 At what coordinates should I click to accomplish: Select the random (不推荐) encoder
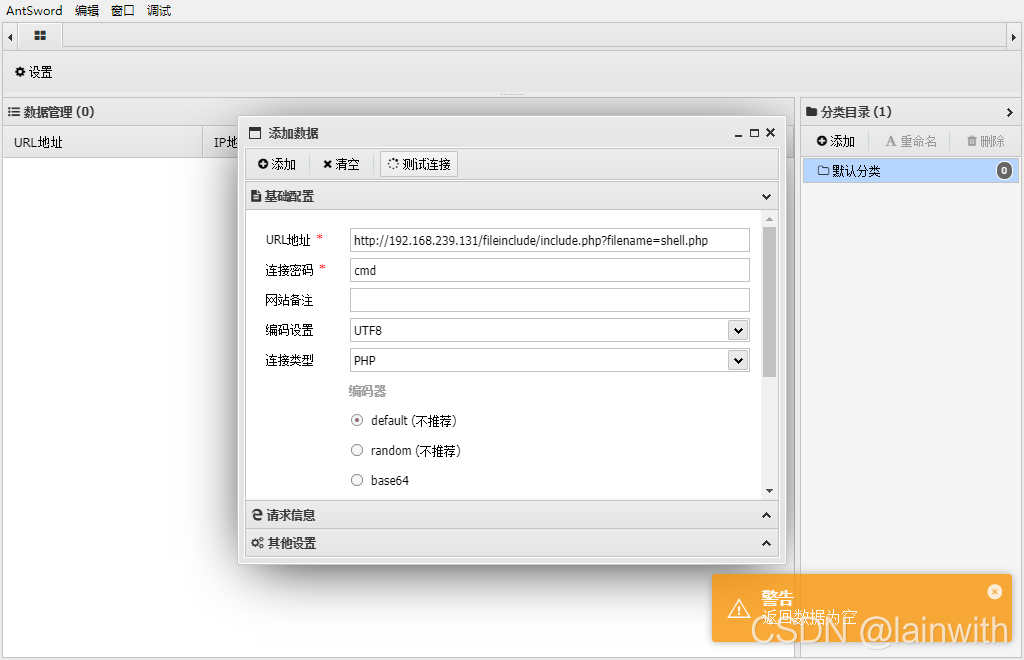coord(357,450)
